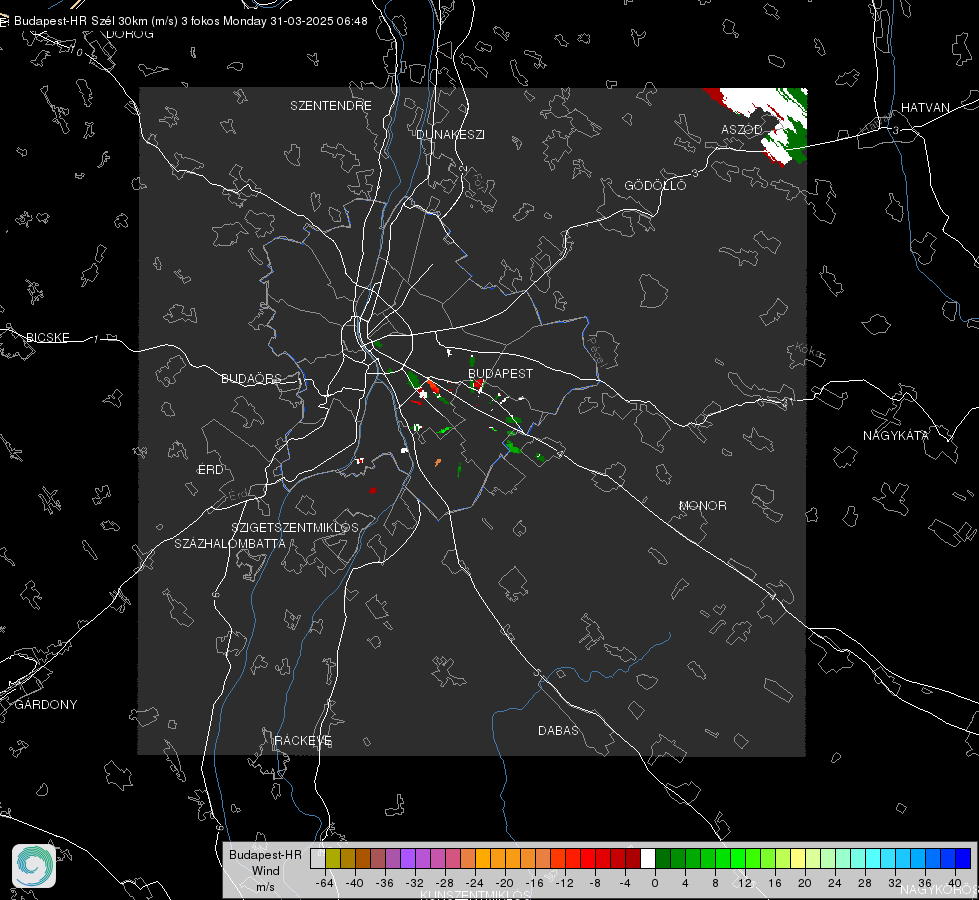This screenshot has height=900, width=979.
Task: Pick the light gray first legend swatch
Action: (317, 858)
